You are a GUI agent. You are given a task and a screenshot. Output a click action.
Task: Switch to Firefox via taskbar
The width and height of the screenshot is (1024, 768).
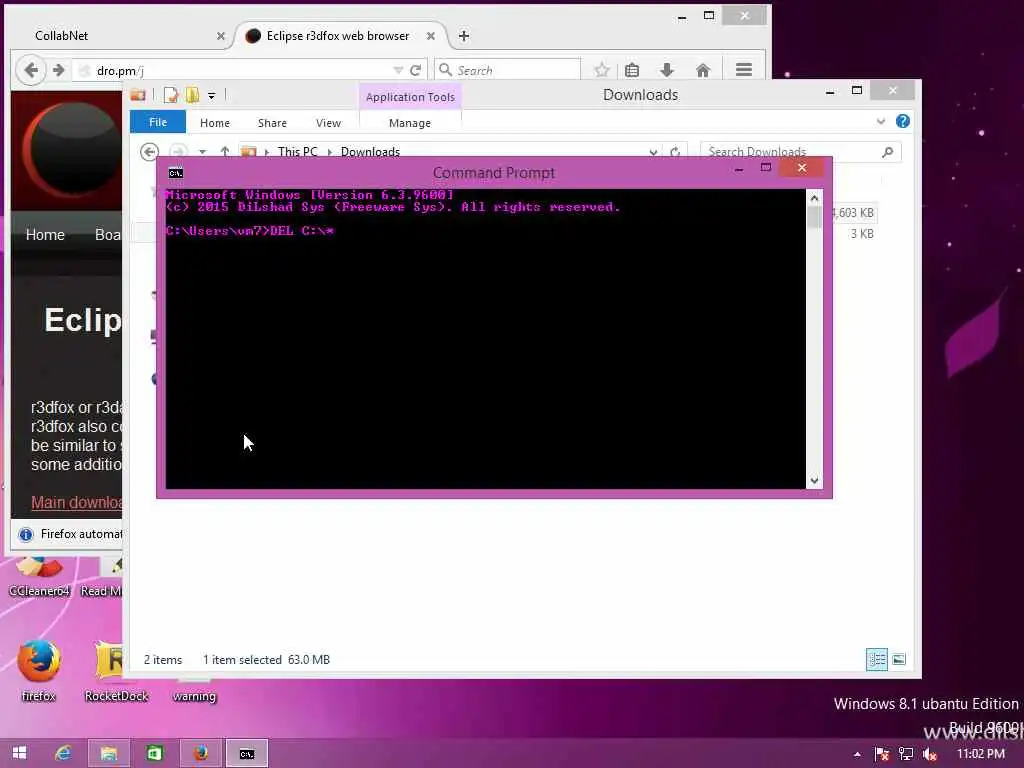(x=200, y=753)
